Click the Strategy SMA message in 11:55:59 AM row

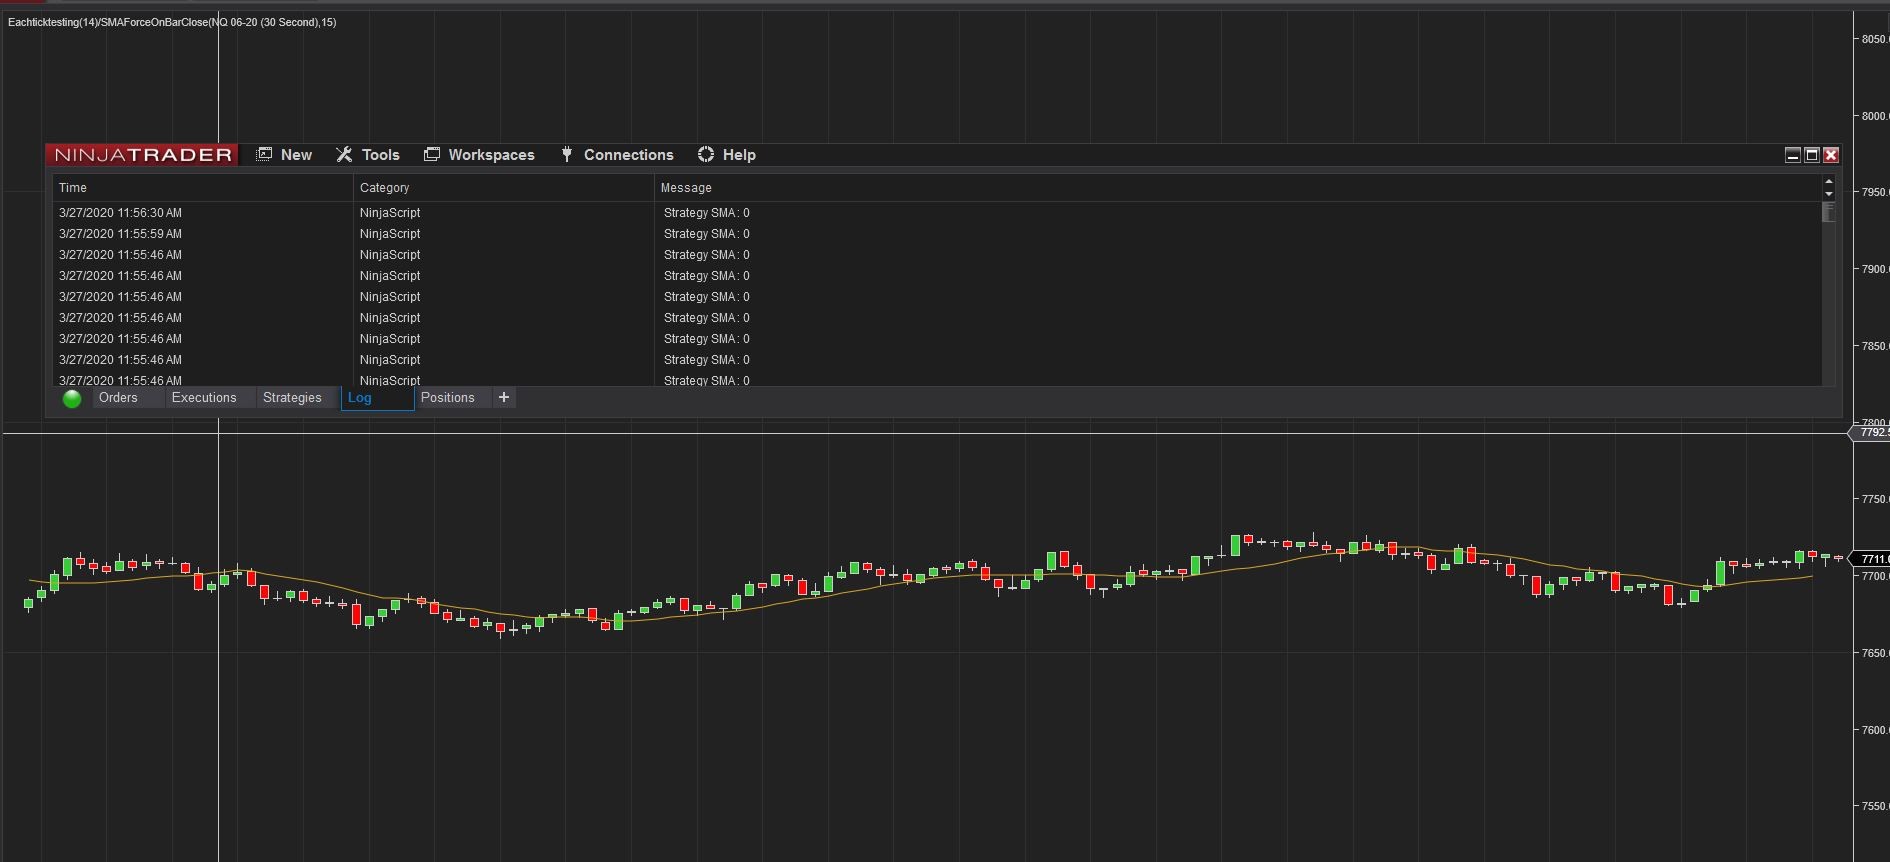tap(706, 234)
